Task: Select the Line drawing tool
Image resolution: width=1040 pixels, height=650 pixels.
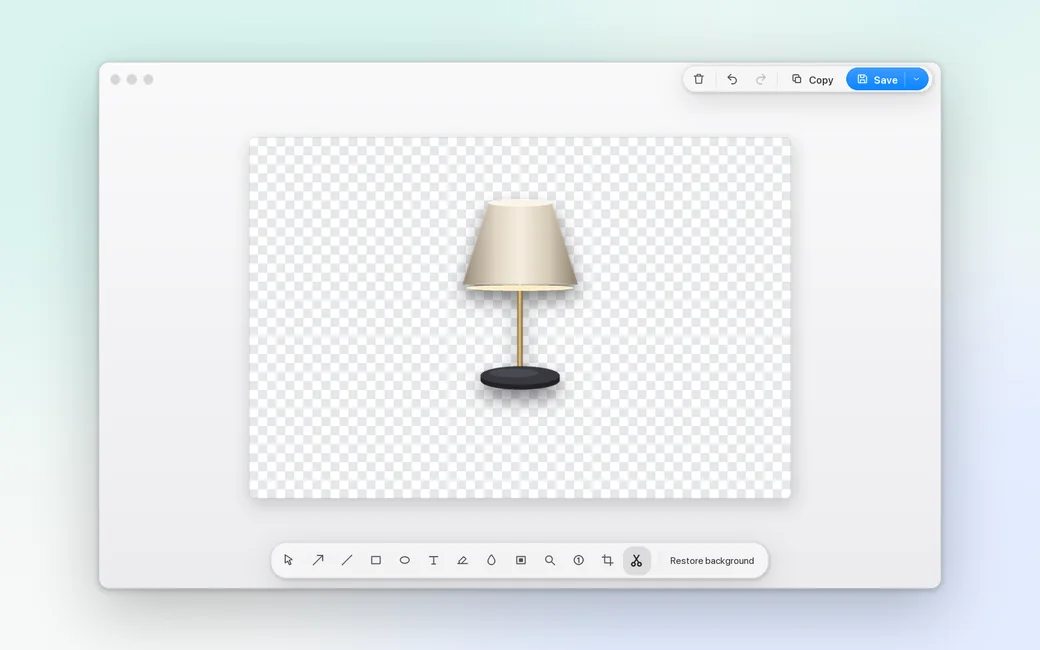Action: click(x=347, y=560)
